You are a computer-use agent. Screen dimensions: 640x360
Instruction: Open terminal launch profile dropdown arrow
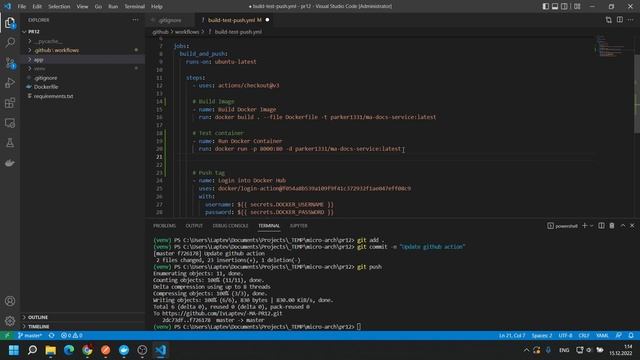click(591, 226)
